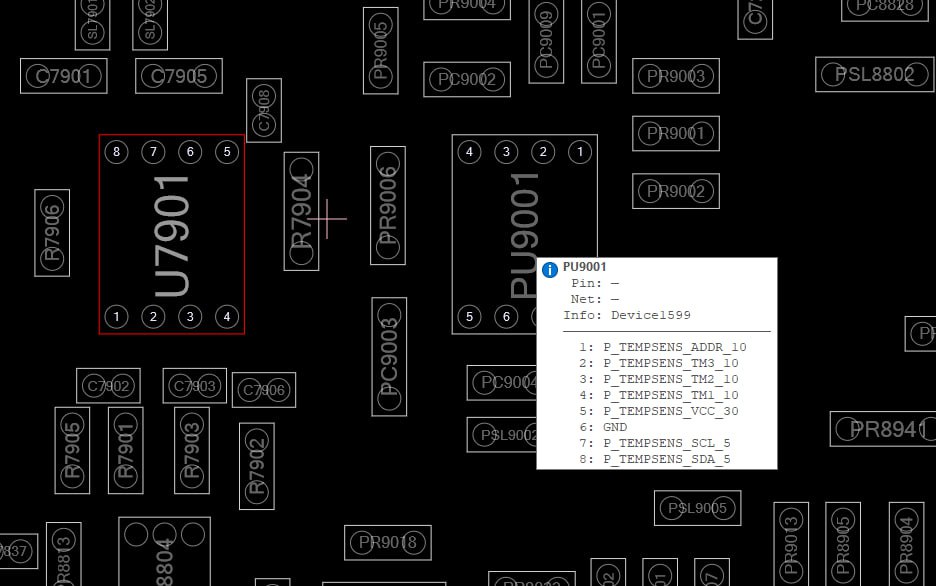Select pin 8 of U7901
Image resolution: width=936 pixels, height=586 pixels.
pos(116,152)
